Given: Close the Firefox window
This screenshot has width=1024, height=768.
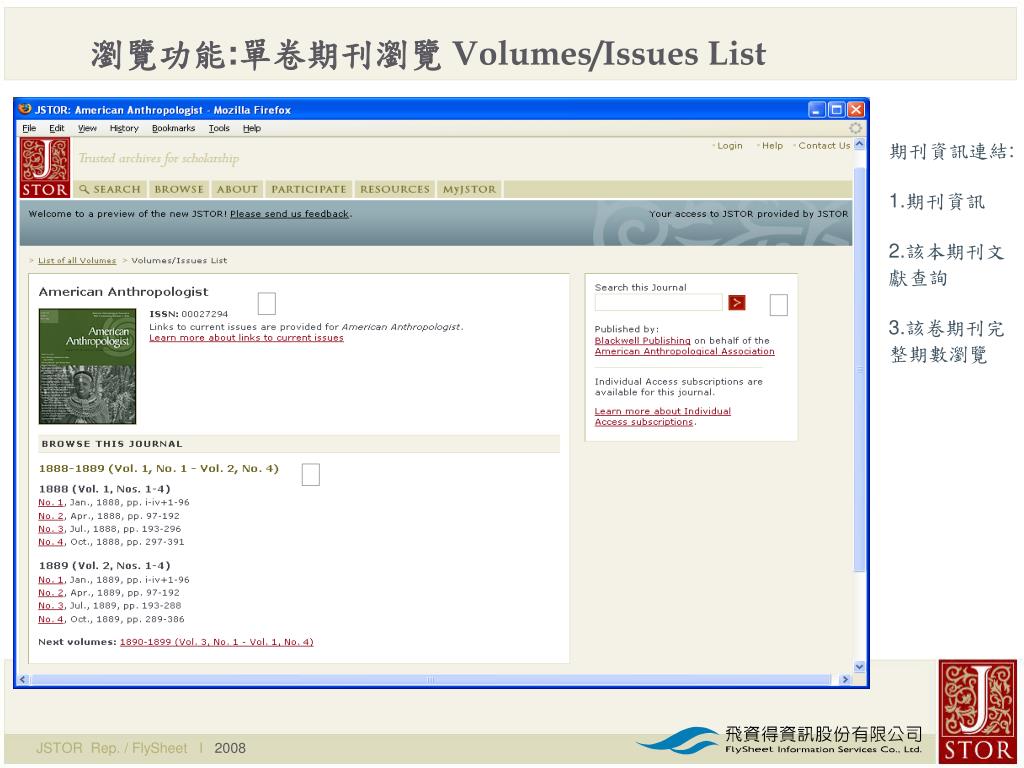Looking at the screenshot, I should pyautogui.click(x=856, y=110).
